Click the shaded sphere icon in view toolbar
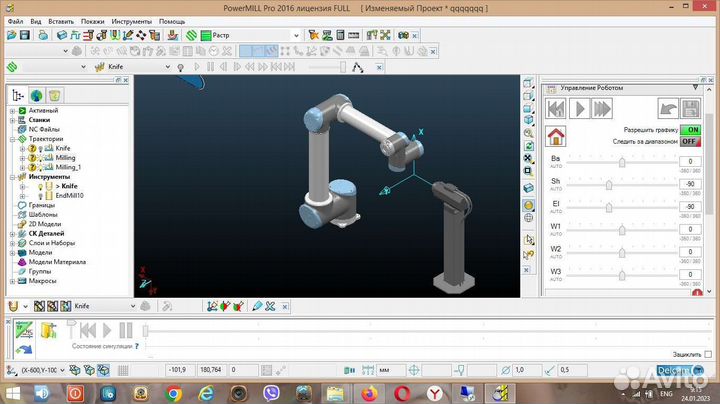The height and width of the screenshot is (404, 720). click(529, 205)
